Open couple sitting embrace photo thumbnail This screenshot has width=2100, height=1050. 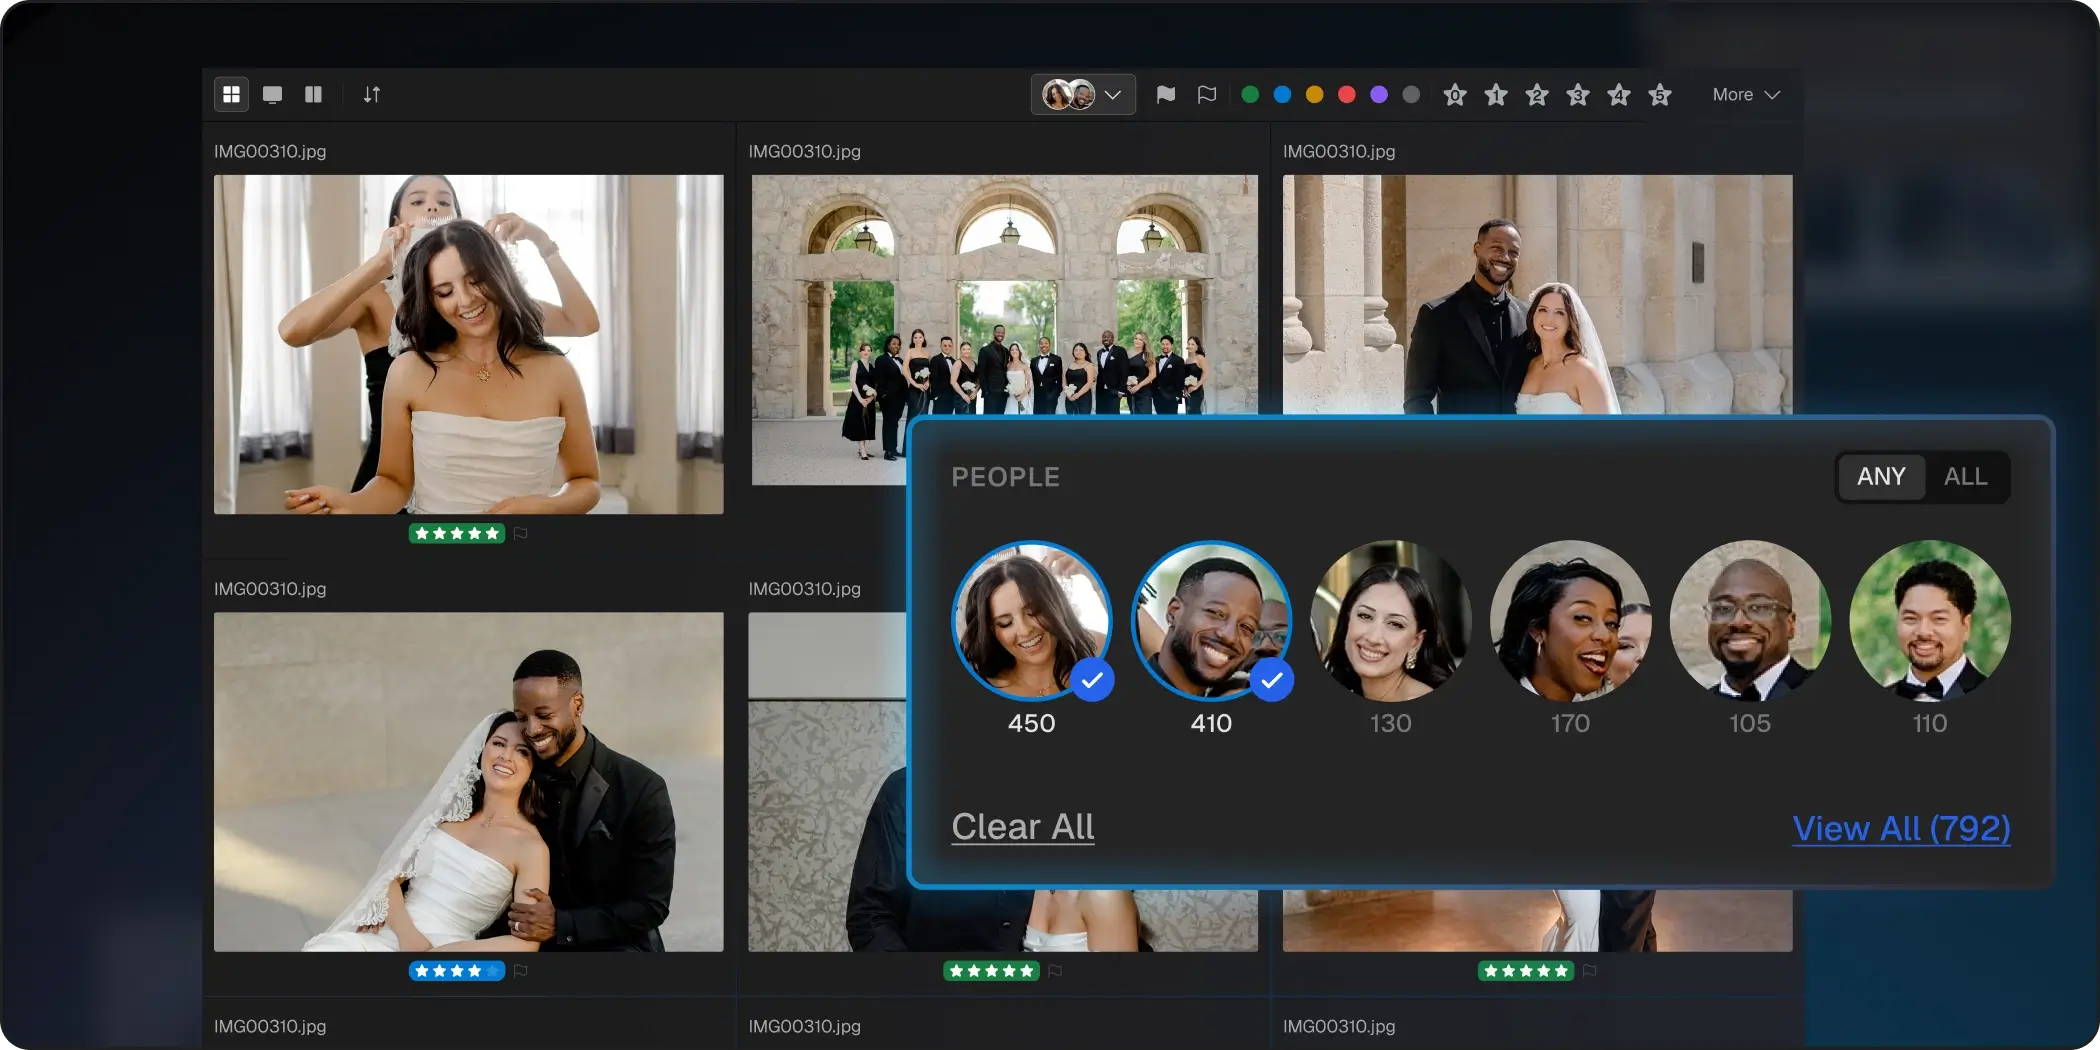(x=468, y=781)
